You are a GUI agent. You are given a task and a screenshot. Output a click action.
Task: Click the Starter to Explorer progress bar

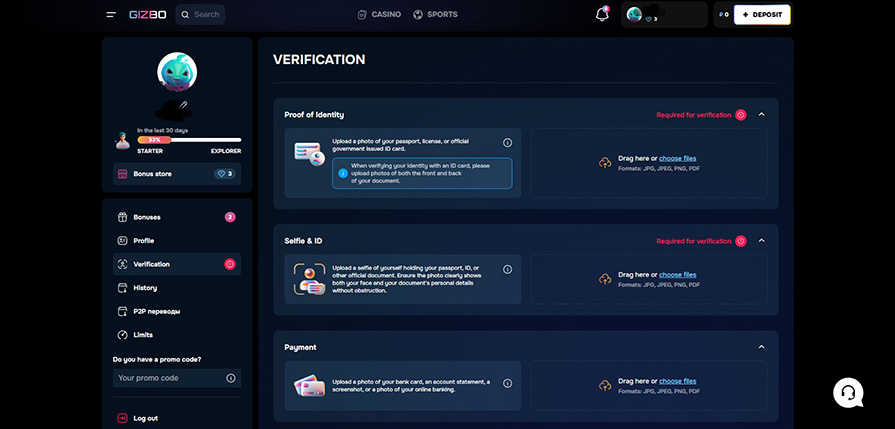(177, 140)
